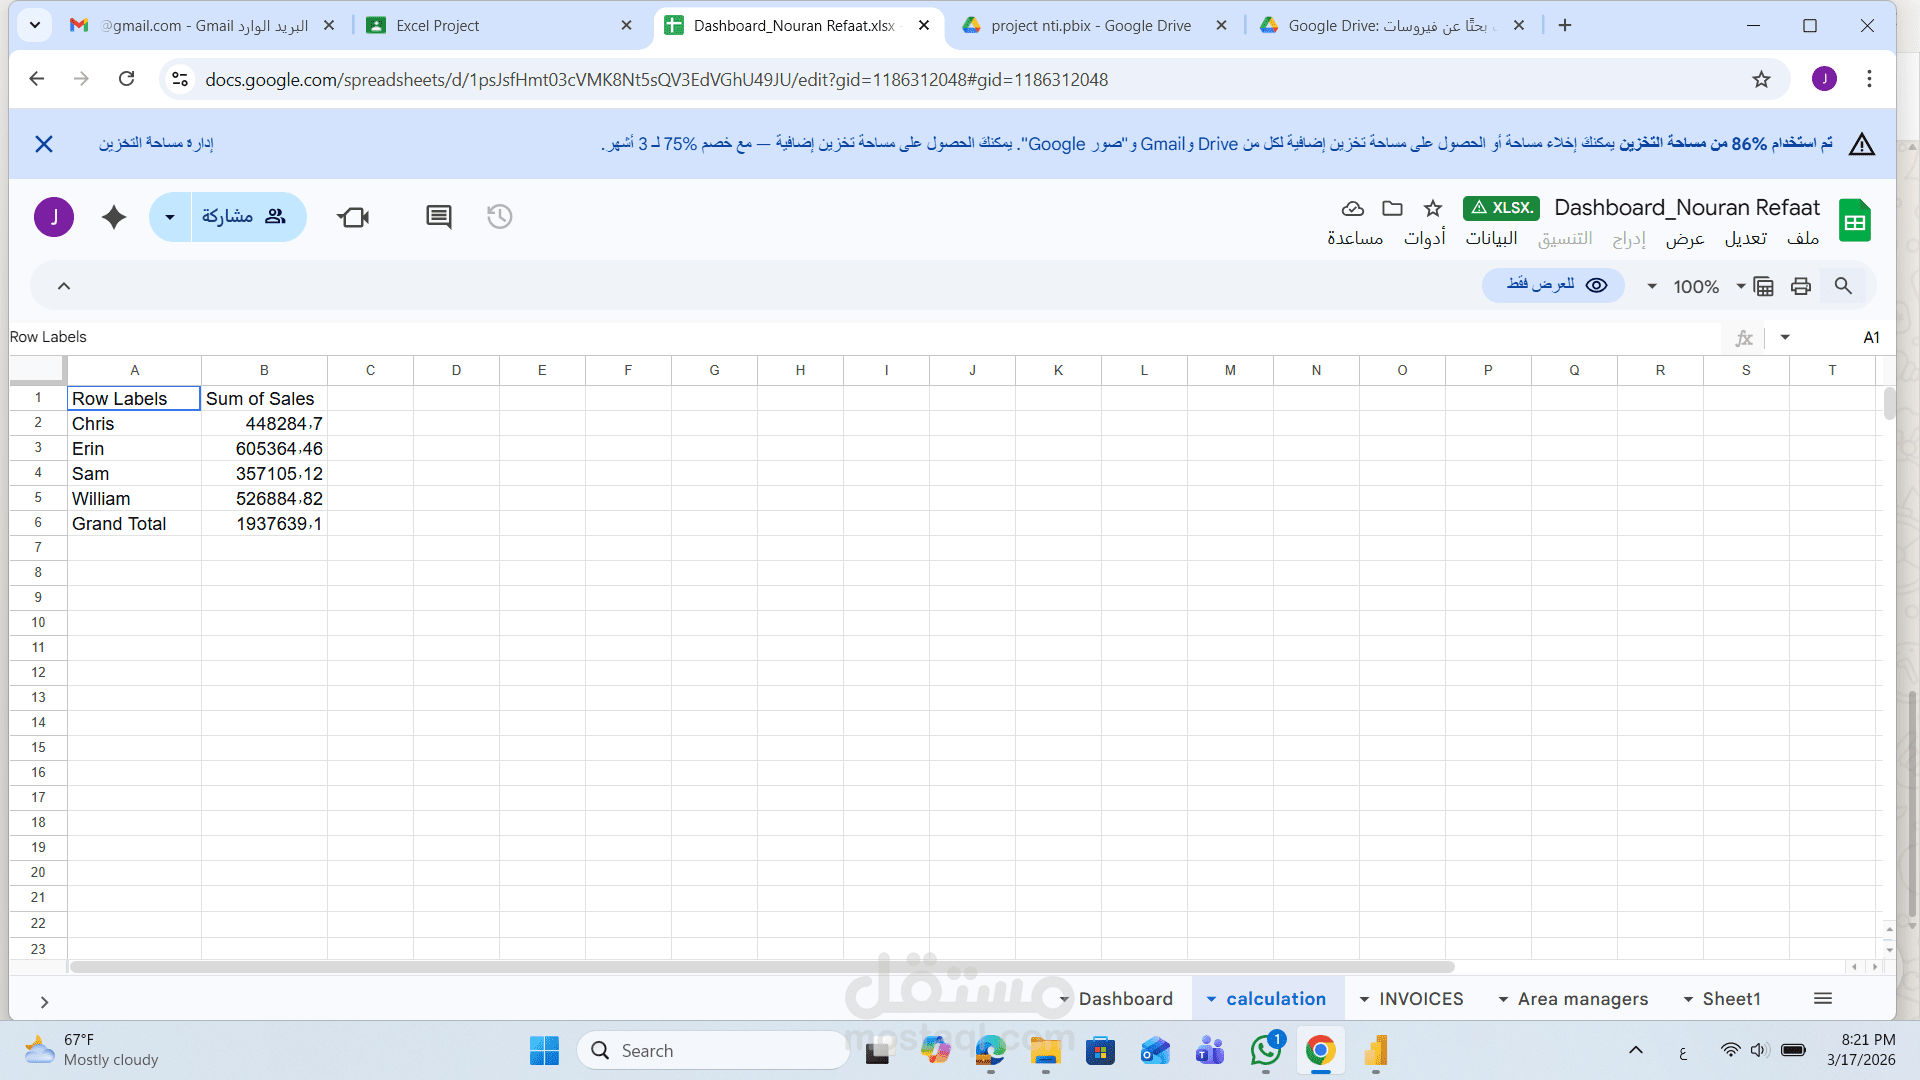Switch to the Dashboard sheet tab

click(x=1125, y=999)
